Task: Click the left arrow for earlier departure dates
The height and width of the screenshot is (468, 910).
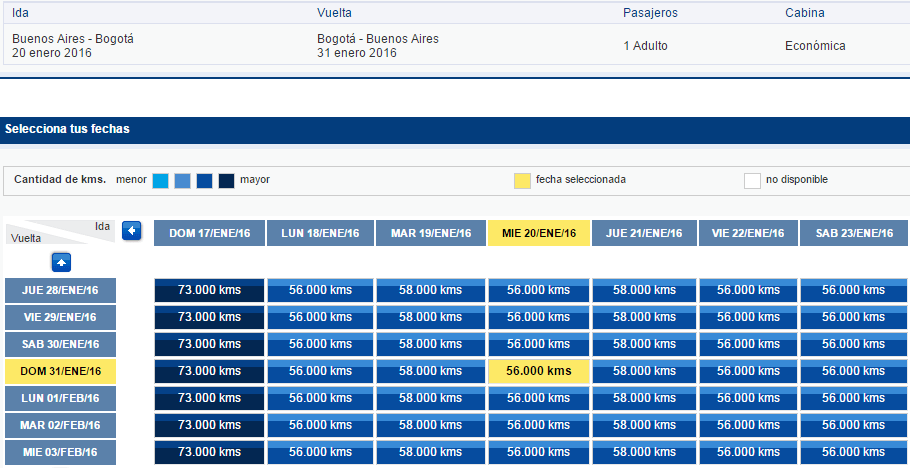Action: 132,231
